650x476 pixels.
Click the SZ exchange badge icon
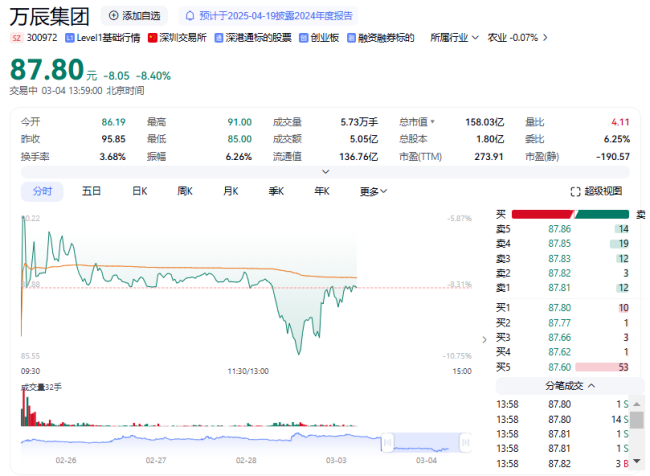click(17, 38)
